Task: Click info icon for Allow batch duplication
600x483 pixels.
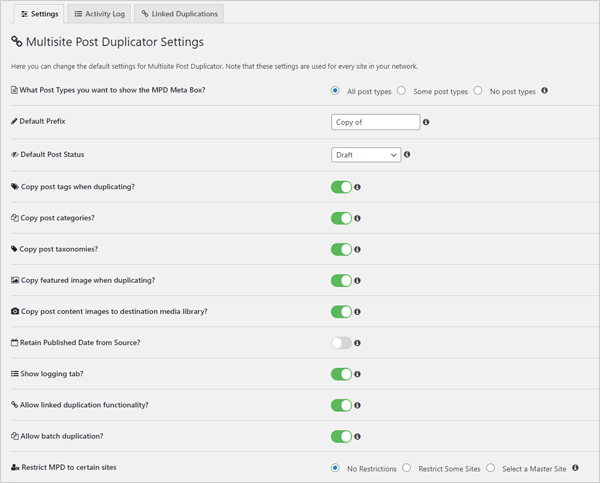Action: (x=357, y=437)
